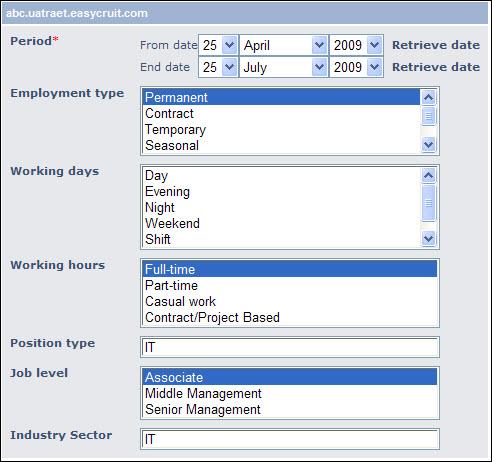Select Contract/Project Based working hours
The width and height of the screenshot is (492, 462).
tap(290, 317)
